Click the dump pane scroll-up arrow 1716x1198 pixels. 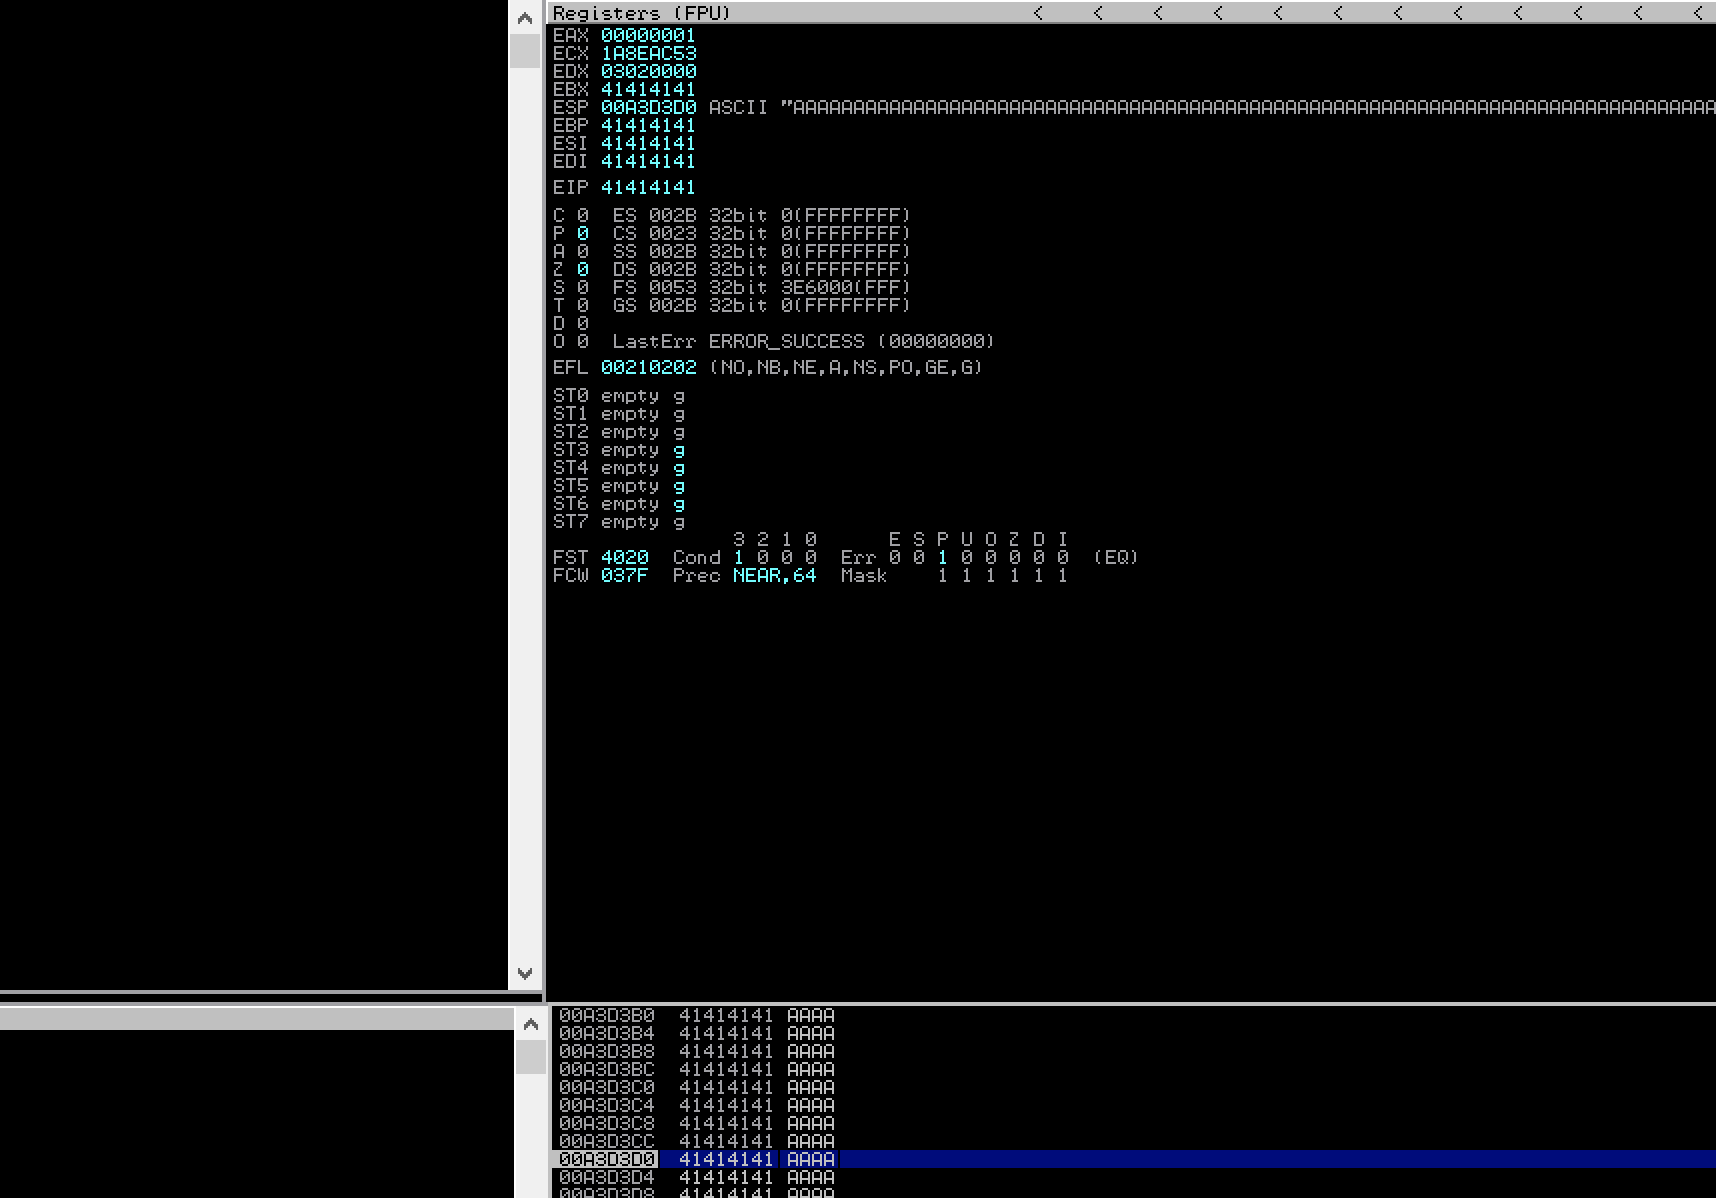tap(530, 1023)
